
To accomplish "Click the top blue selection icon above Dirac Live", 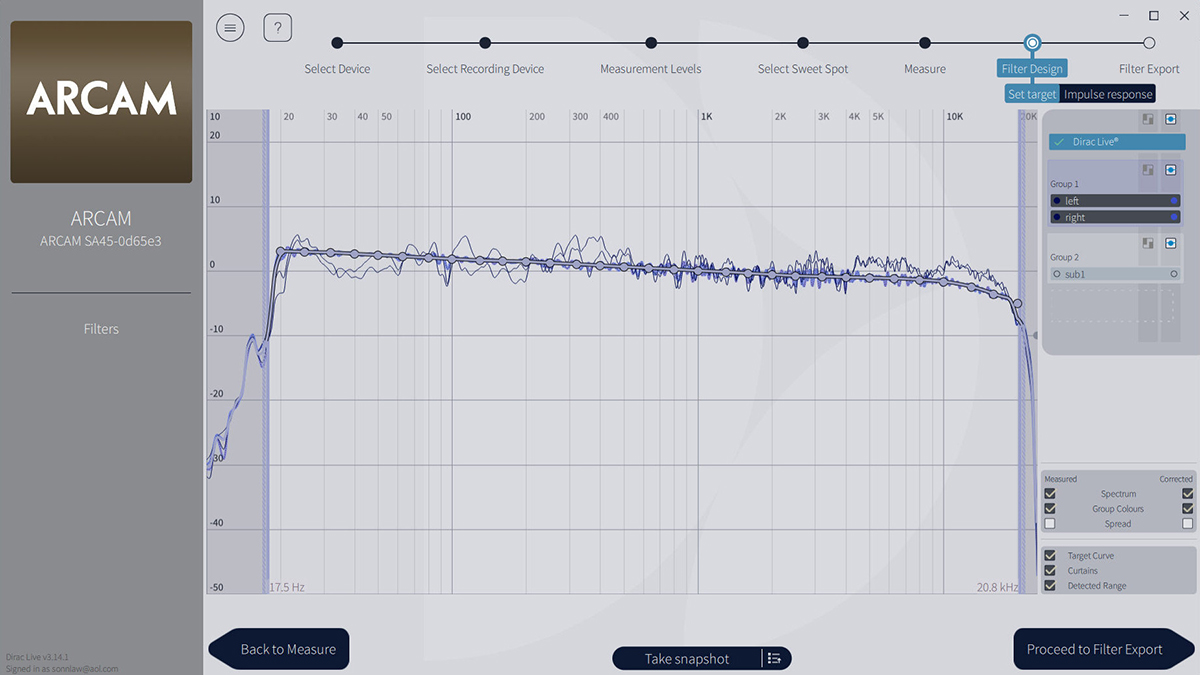I will click(x=1170, y=119).
